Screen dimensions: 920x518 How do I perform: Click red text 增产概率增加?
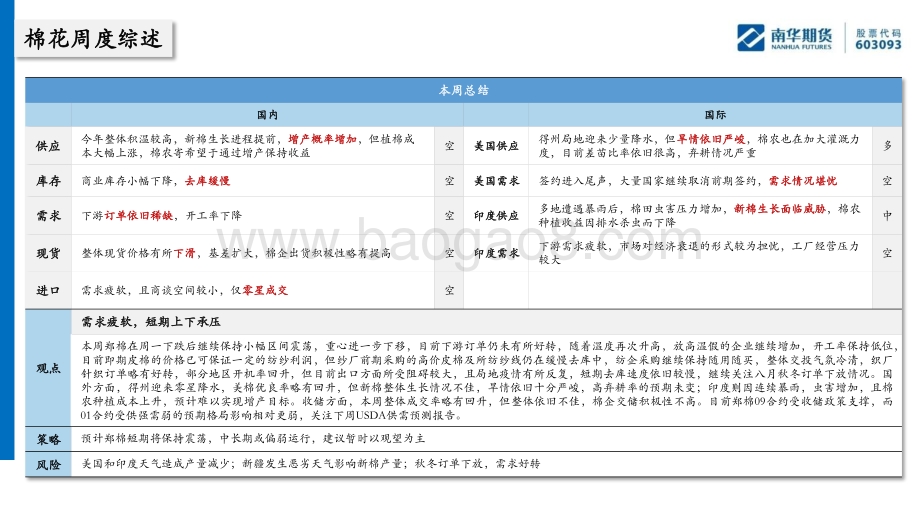[x=323, y=139]
